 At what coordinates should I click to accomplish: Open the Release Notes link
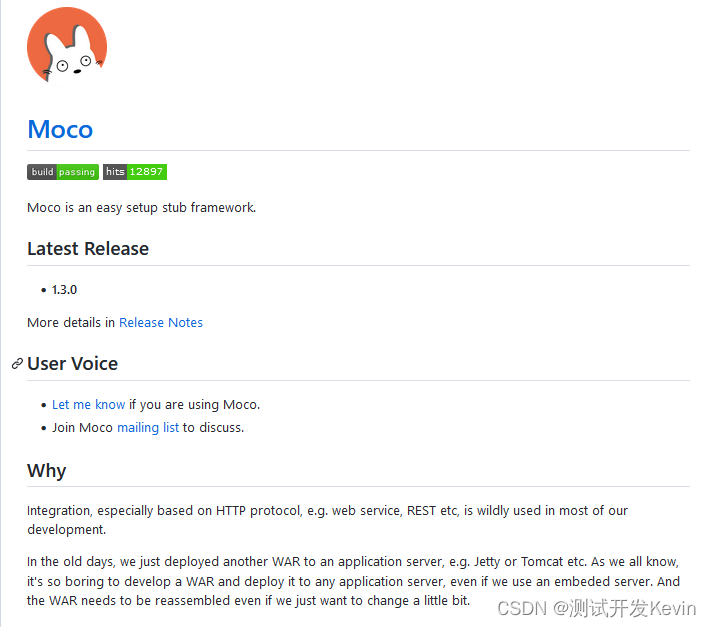(160, 322)
